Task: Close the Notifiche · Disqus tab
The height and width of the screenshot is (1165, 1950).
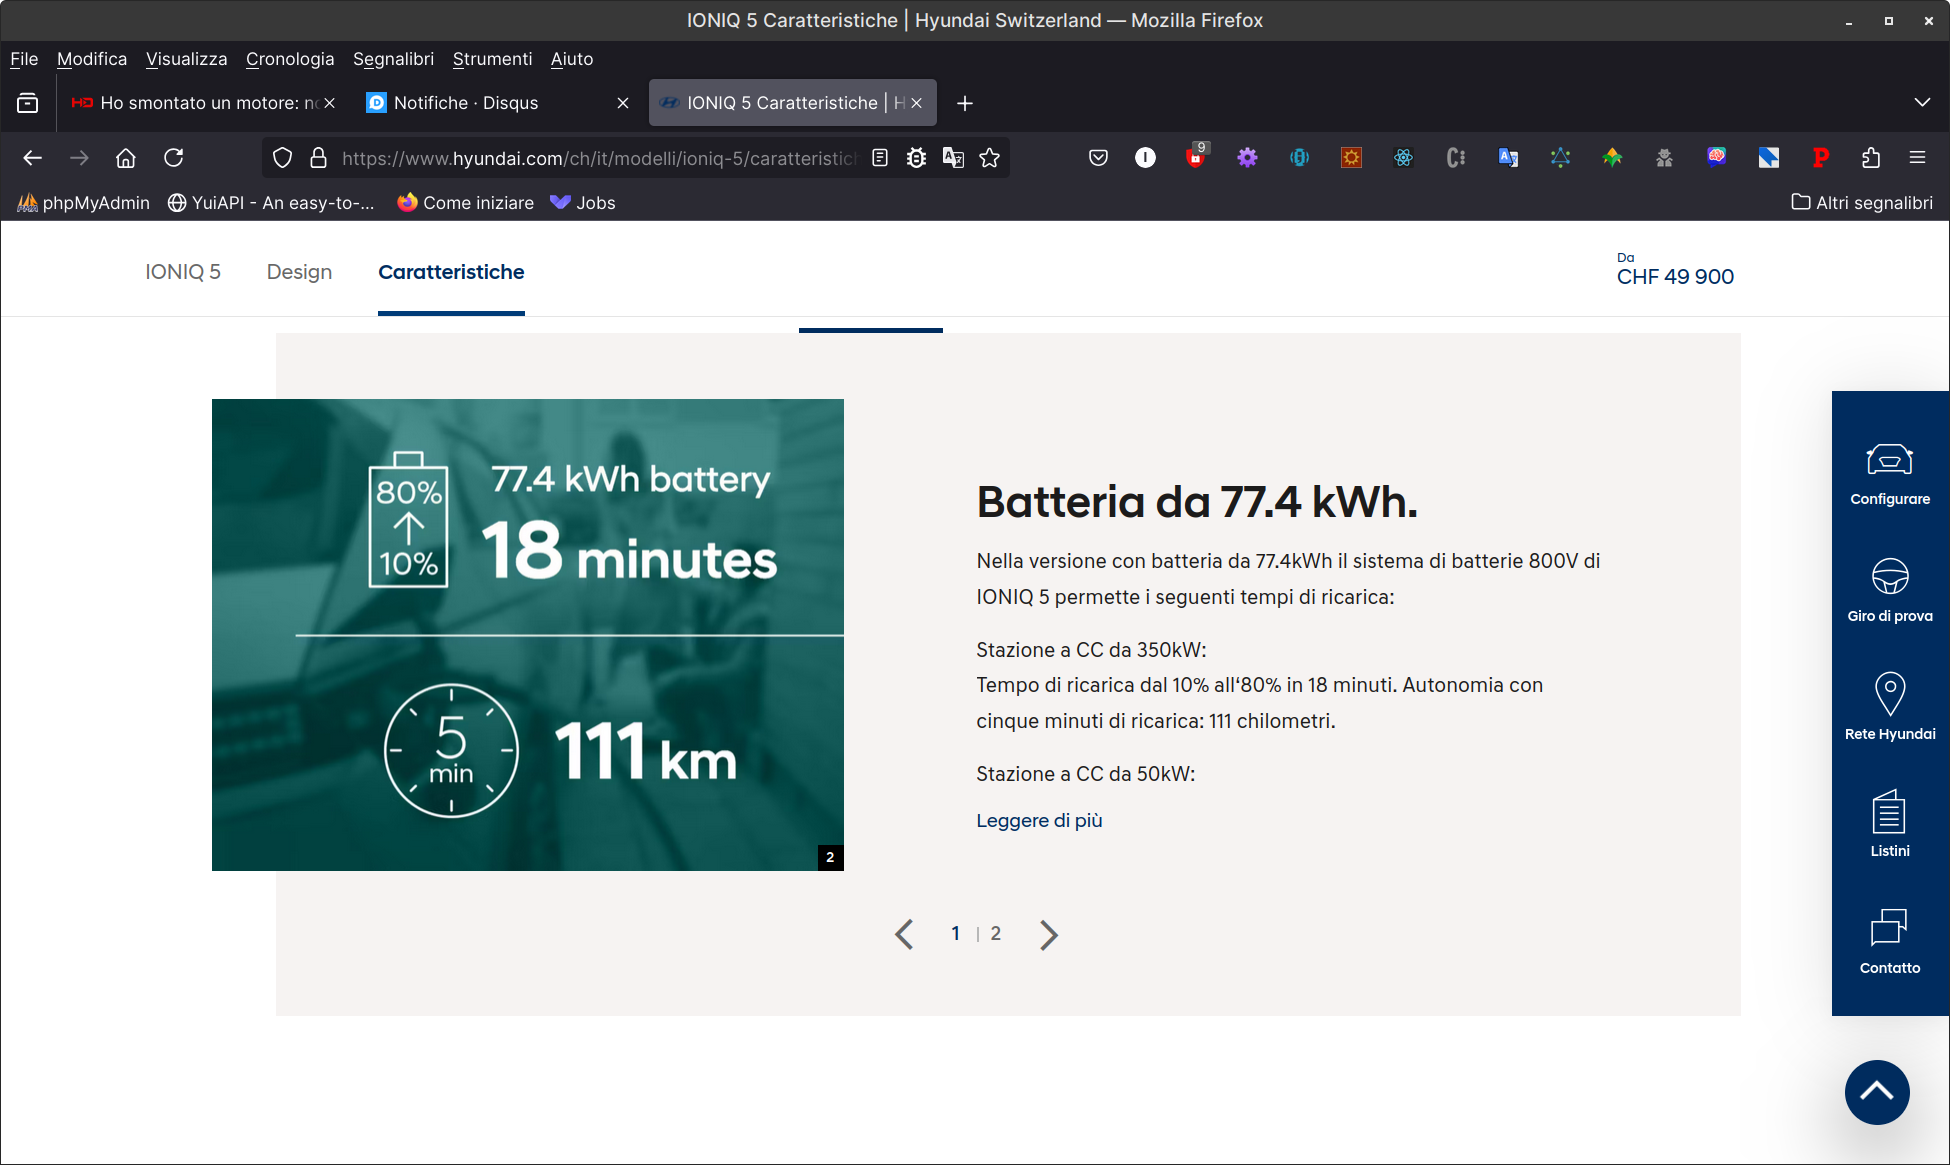Action: pyautogui.click(x=623, y=103)
